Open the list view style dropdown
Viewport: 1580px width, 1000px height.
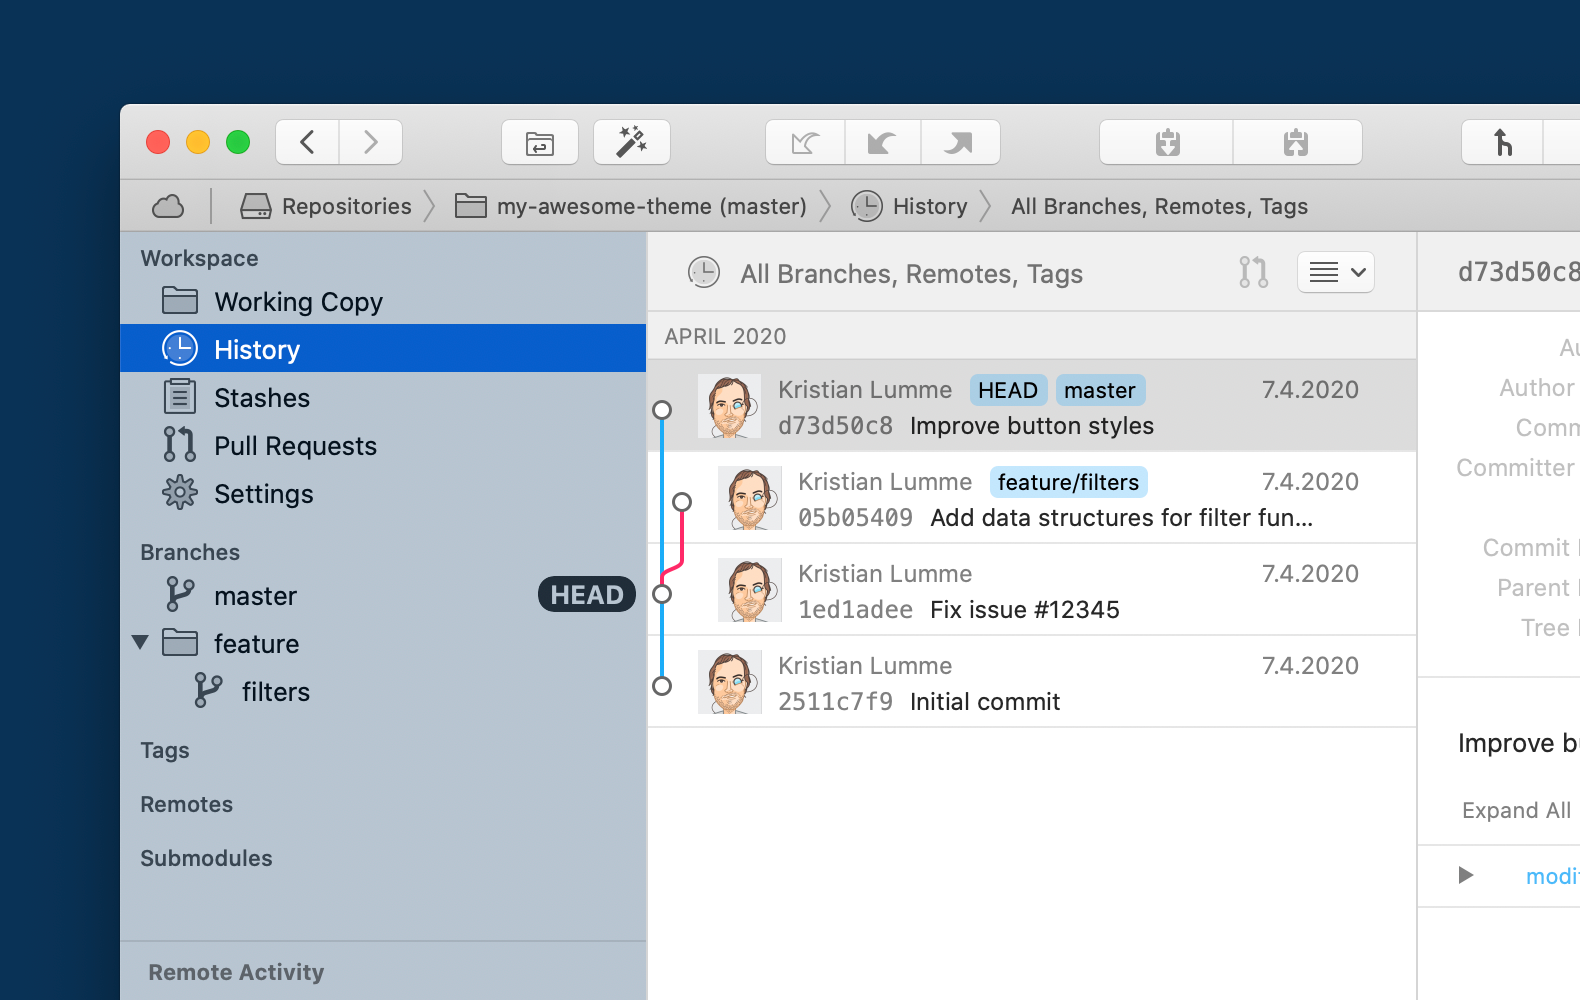coord(1336,273)
